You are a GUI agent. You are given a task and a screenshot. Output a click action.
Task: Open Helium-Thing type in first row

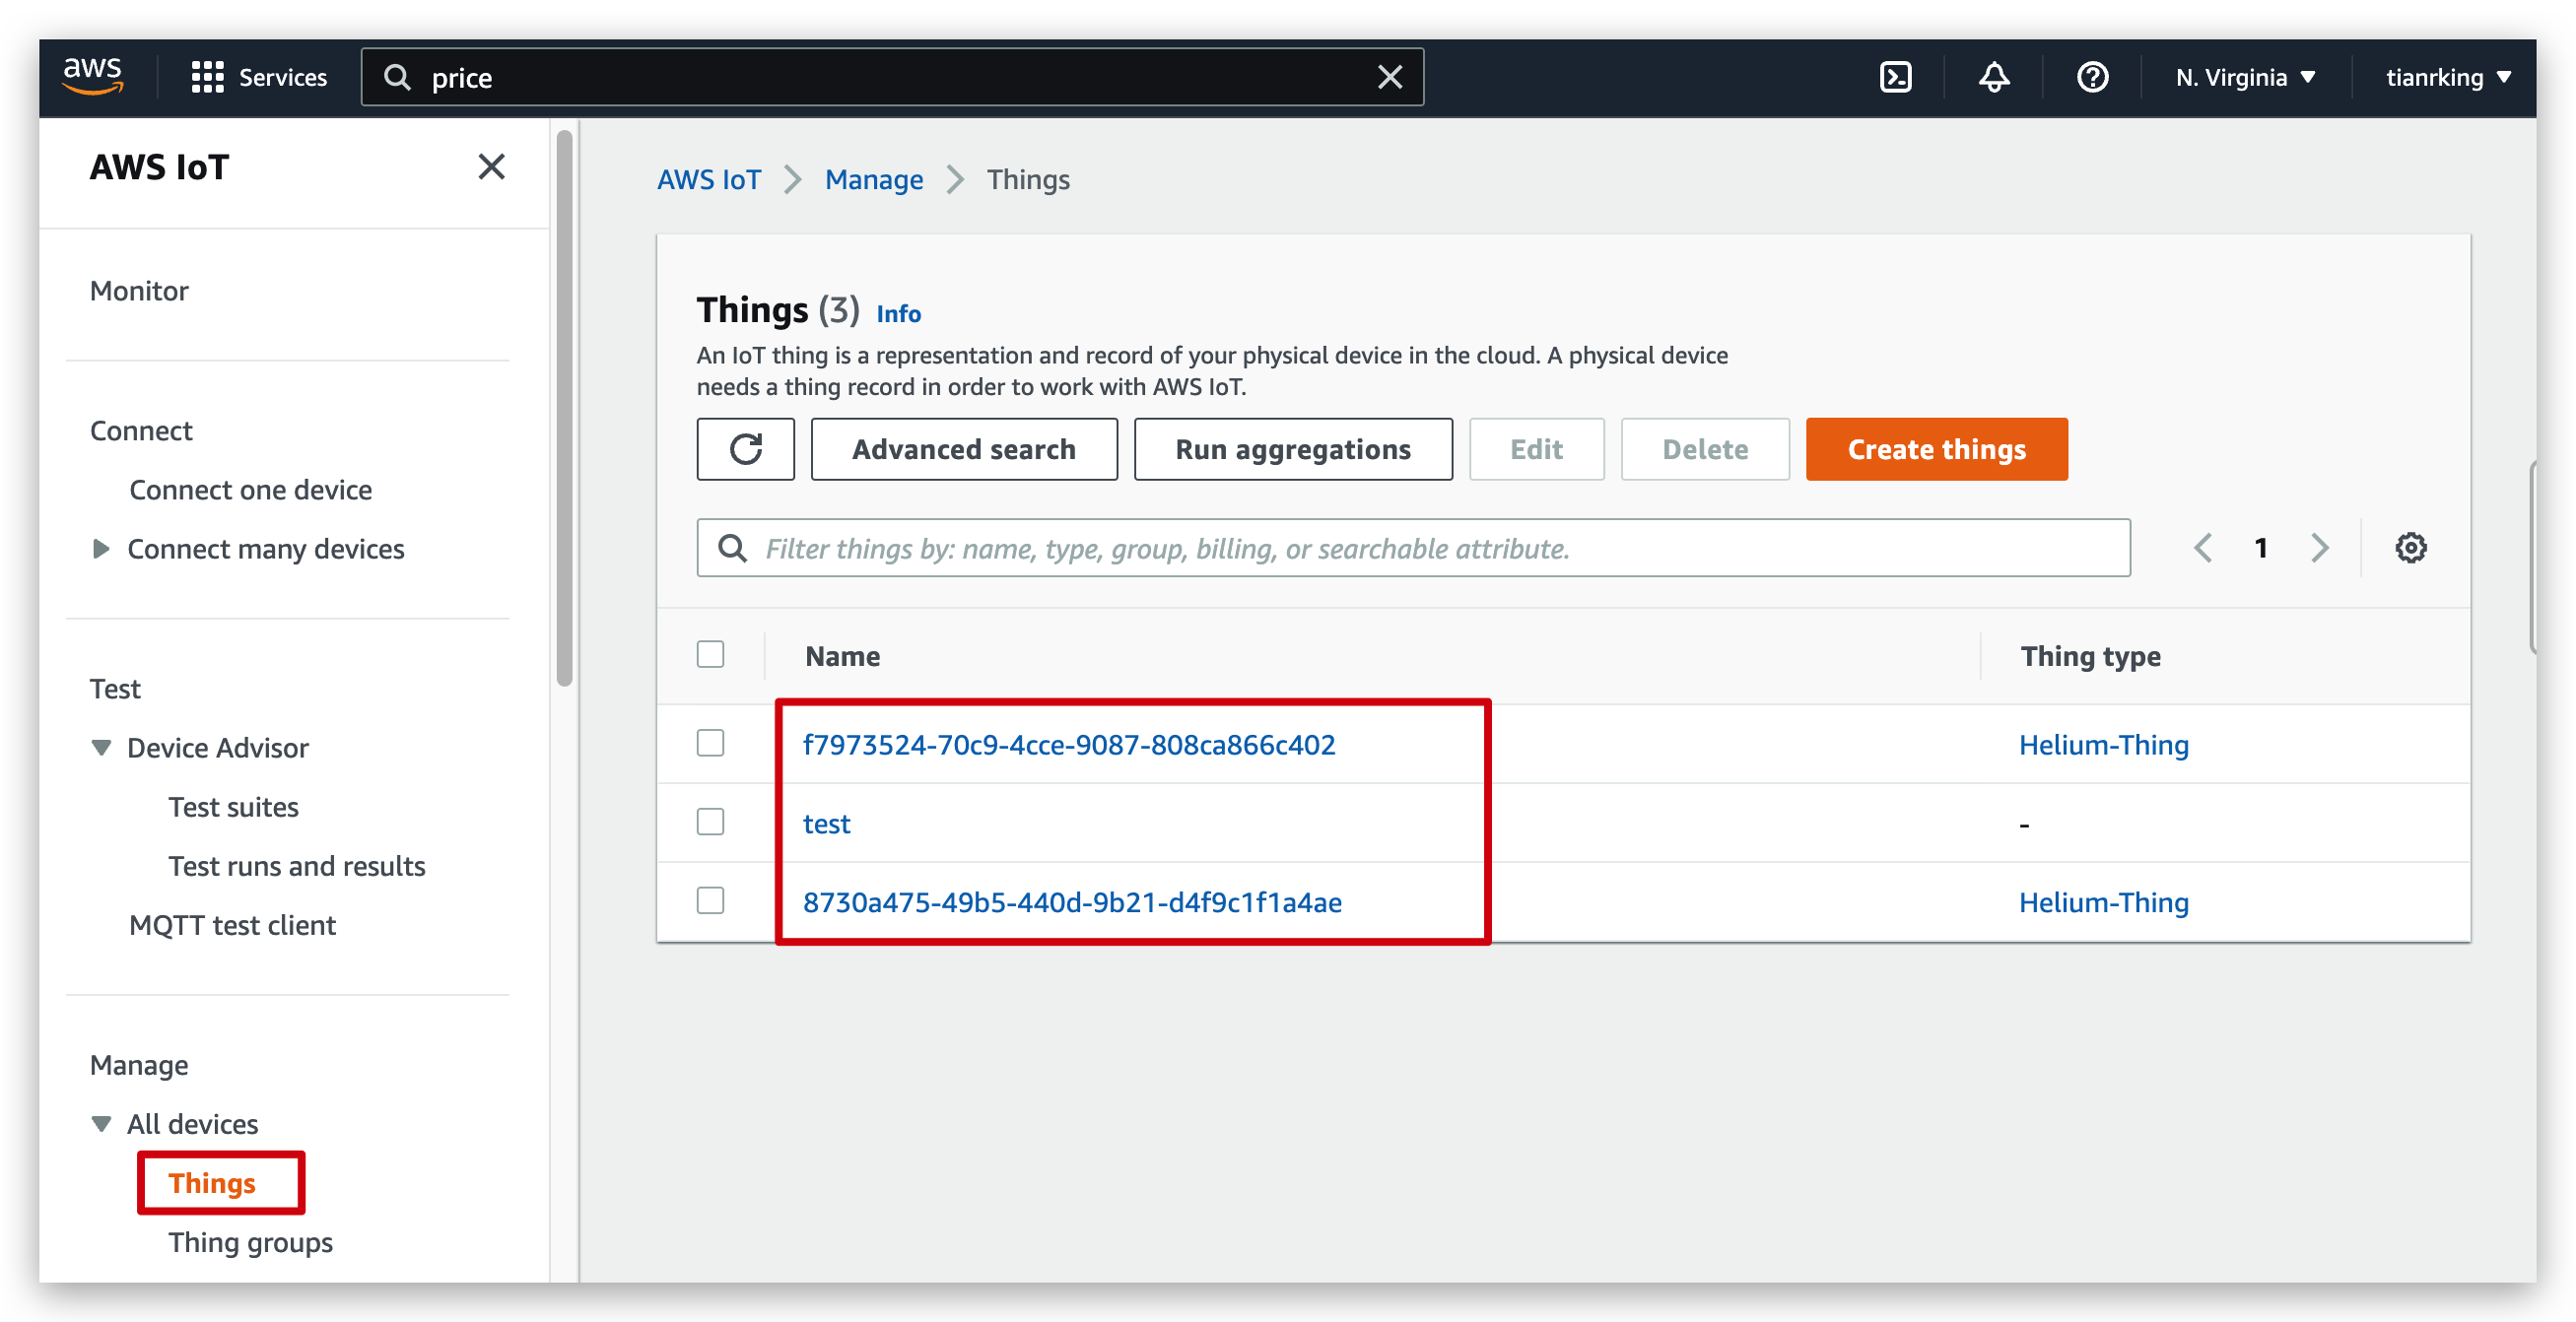[x=2103, y=744]
